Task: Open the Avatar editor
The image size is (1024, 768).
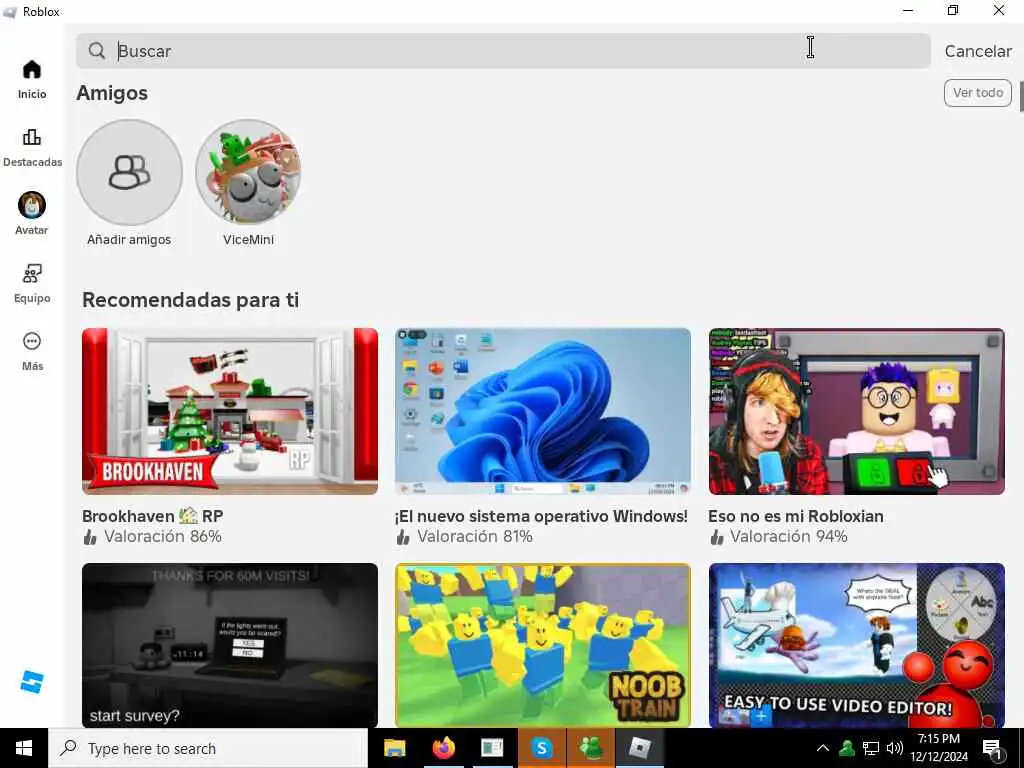Action: coord(31,214)
